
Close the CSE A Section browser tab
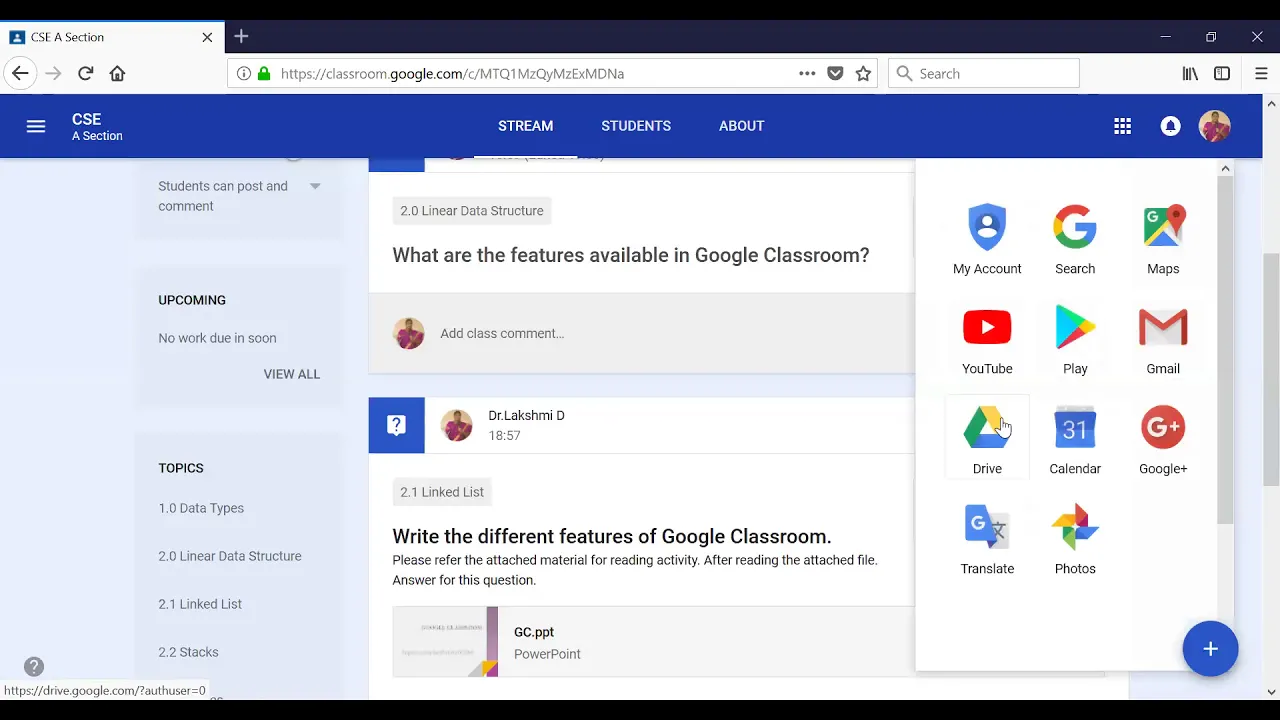[x=207, y=37]
